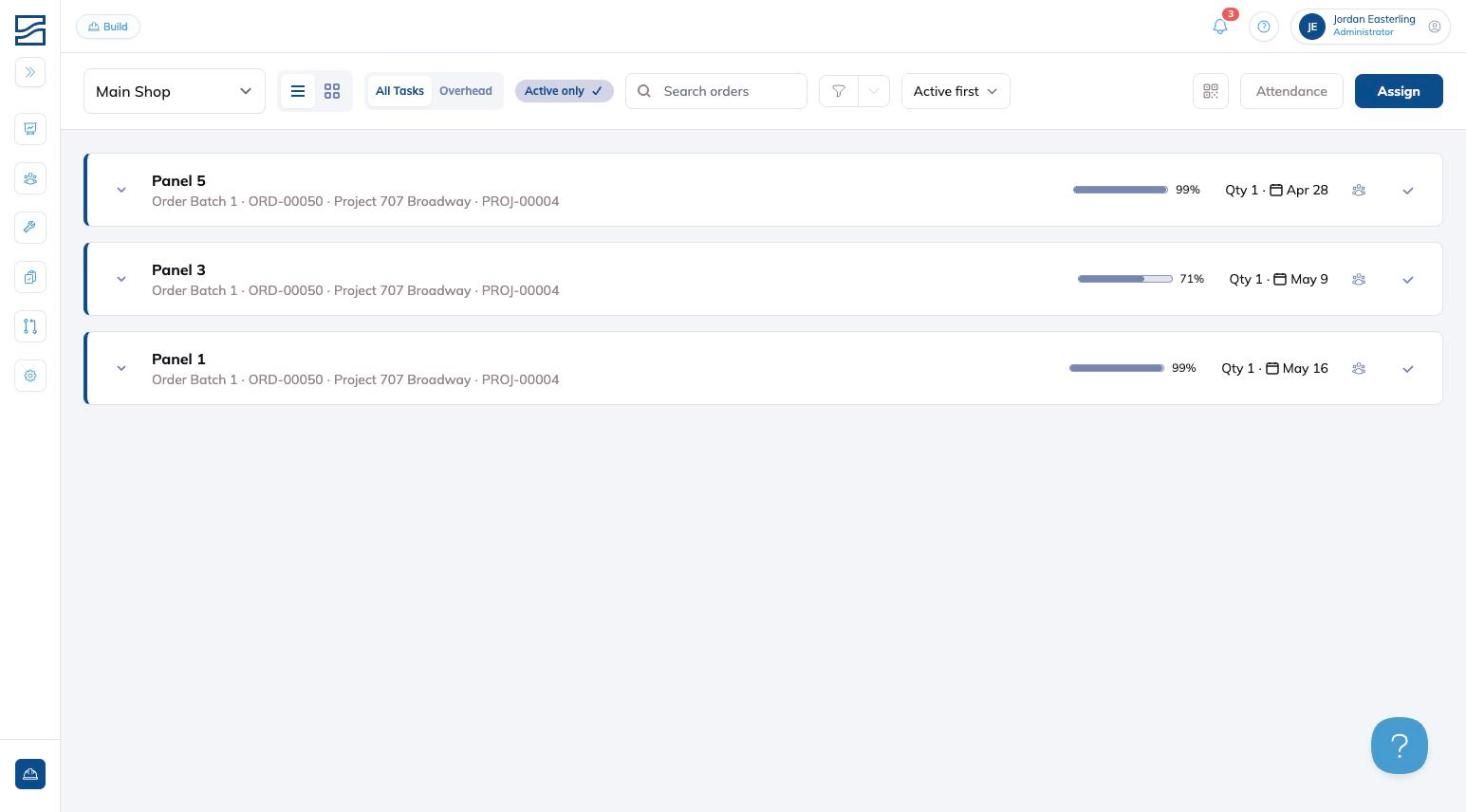Image resolution: width=1466 pixels, height=812 pixels.
Task: Expand the sidebar with double-arrow icon
Action: (x=30, y=72)
